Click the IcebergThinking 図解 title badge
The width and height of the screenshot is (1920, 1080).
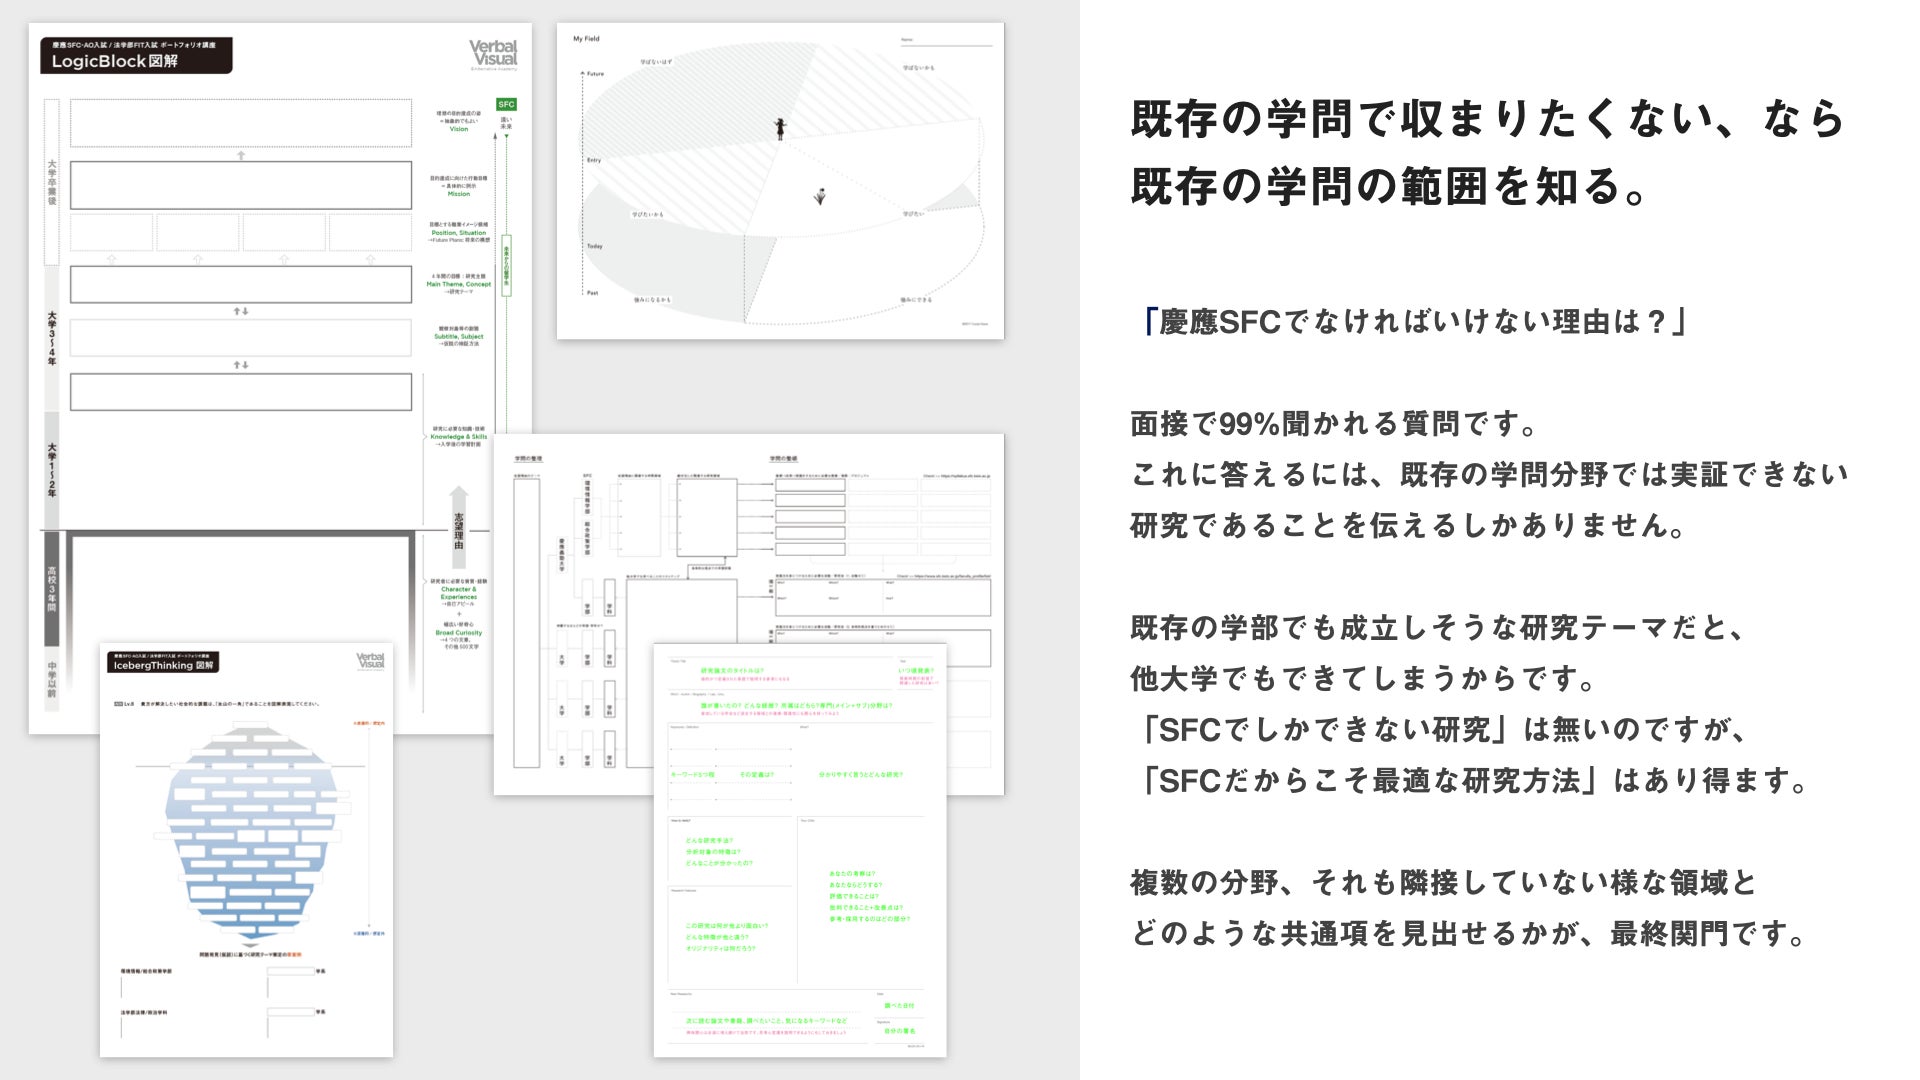pos(163,663)
